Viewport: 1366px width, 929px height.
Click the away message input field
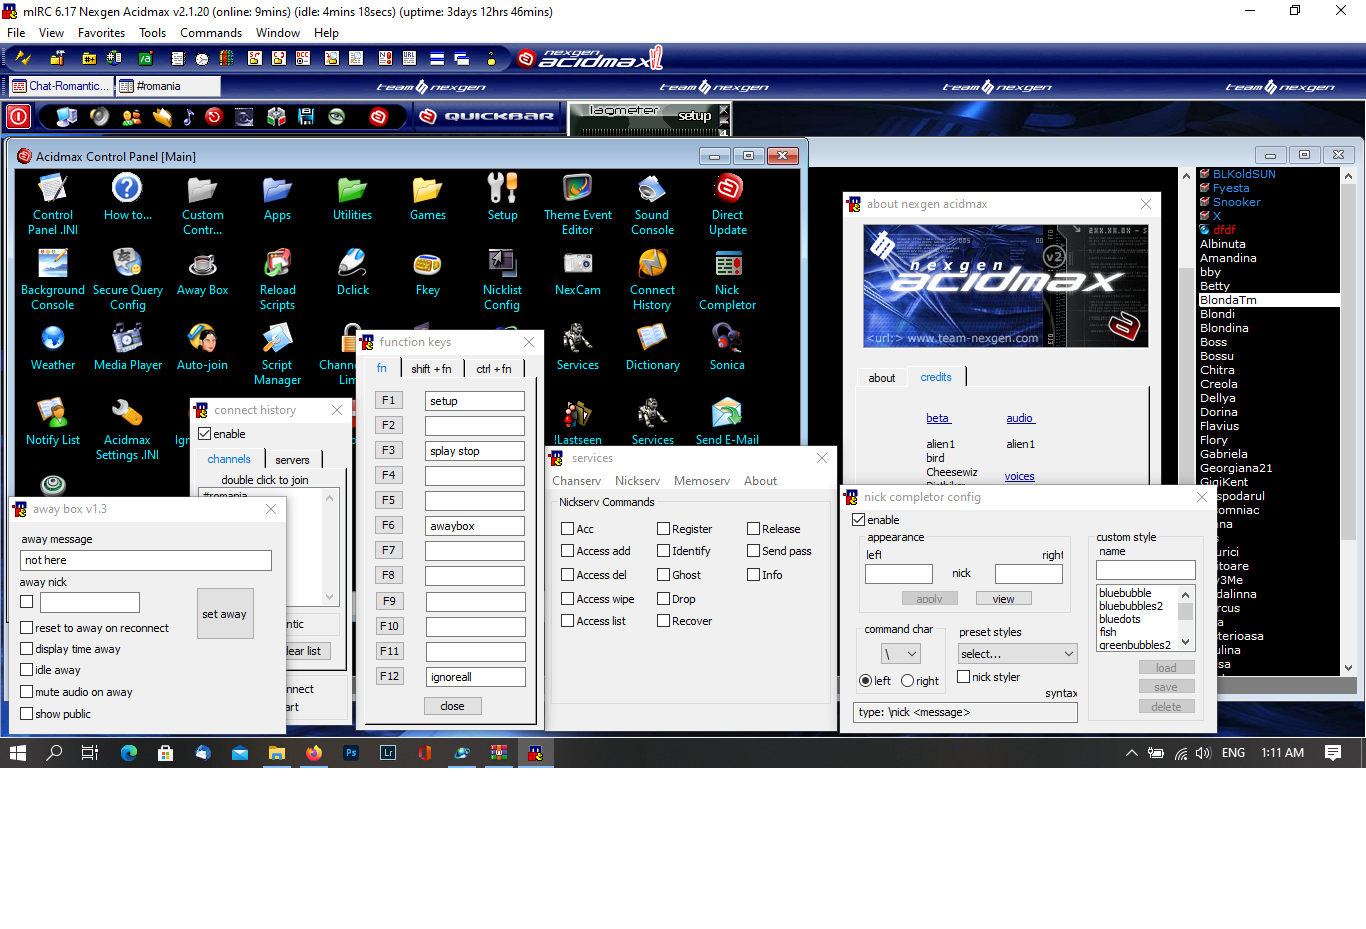pyautogui.click(x=146, y=560)
